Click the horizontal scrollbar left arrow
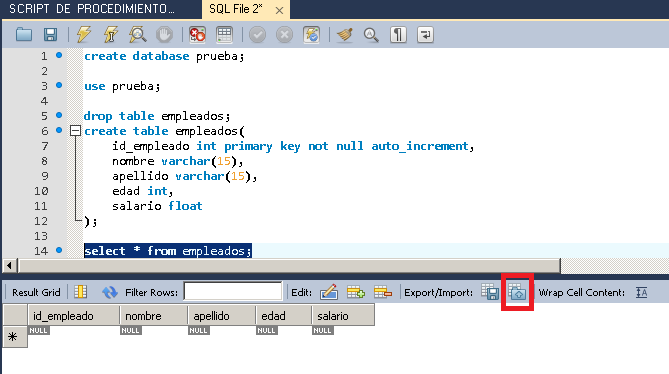Image resolution: width=669 pixels, height=374 pixels. coord(9,266)
